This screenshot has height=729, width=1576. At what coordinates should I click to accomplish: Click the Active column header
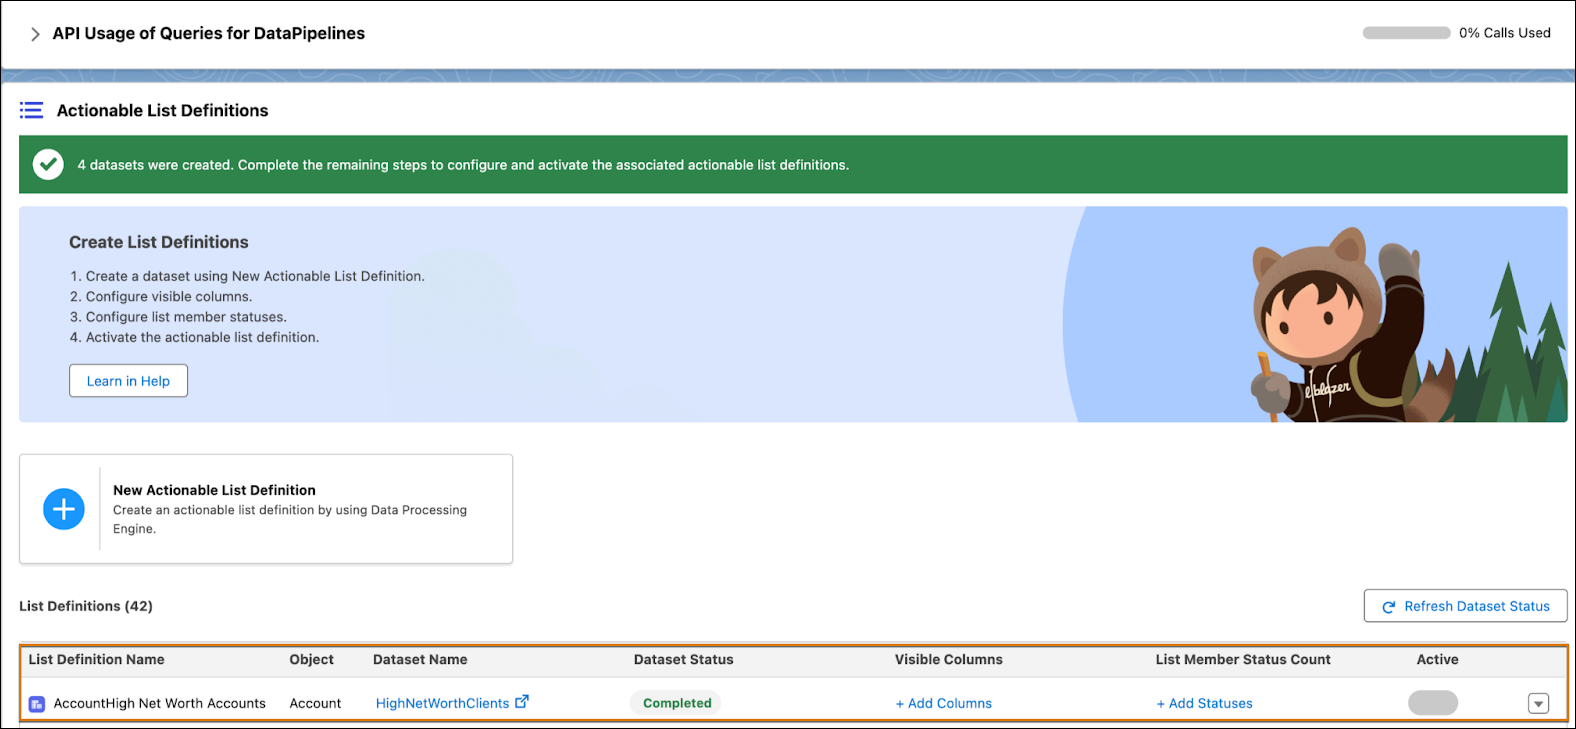[x=1438, y=659]
